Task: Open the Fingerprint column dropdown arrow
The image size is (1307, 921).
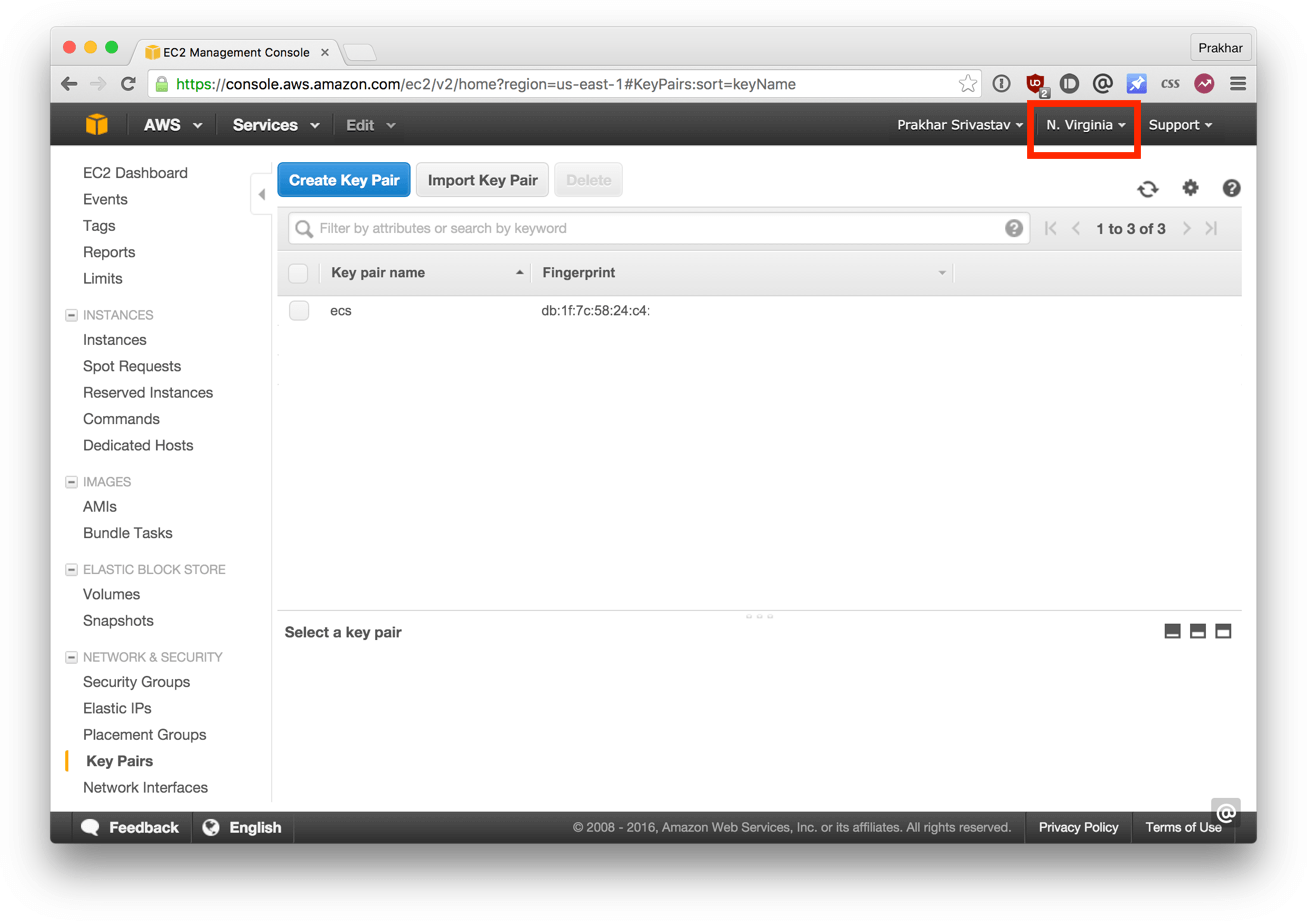Action: (x=942, y=273)
